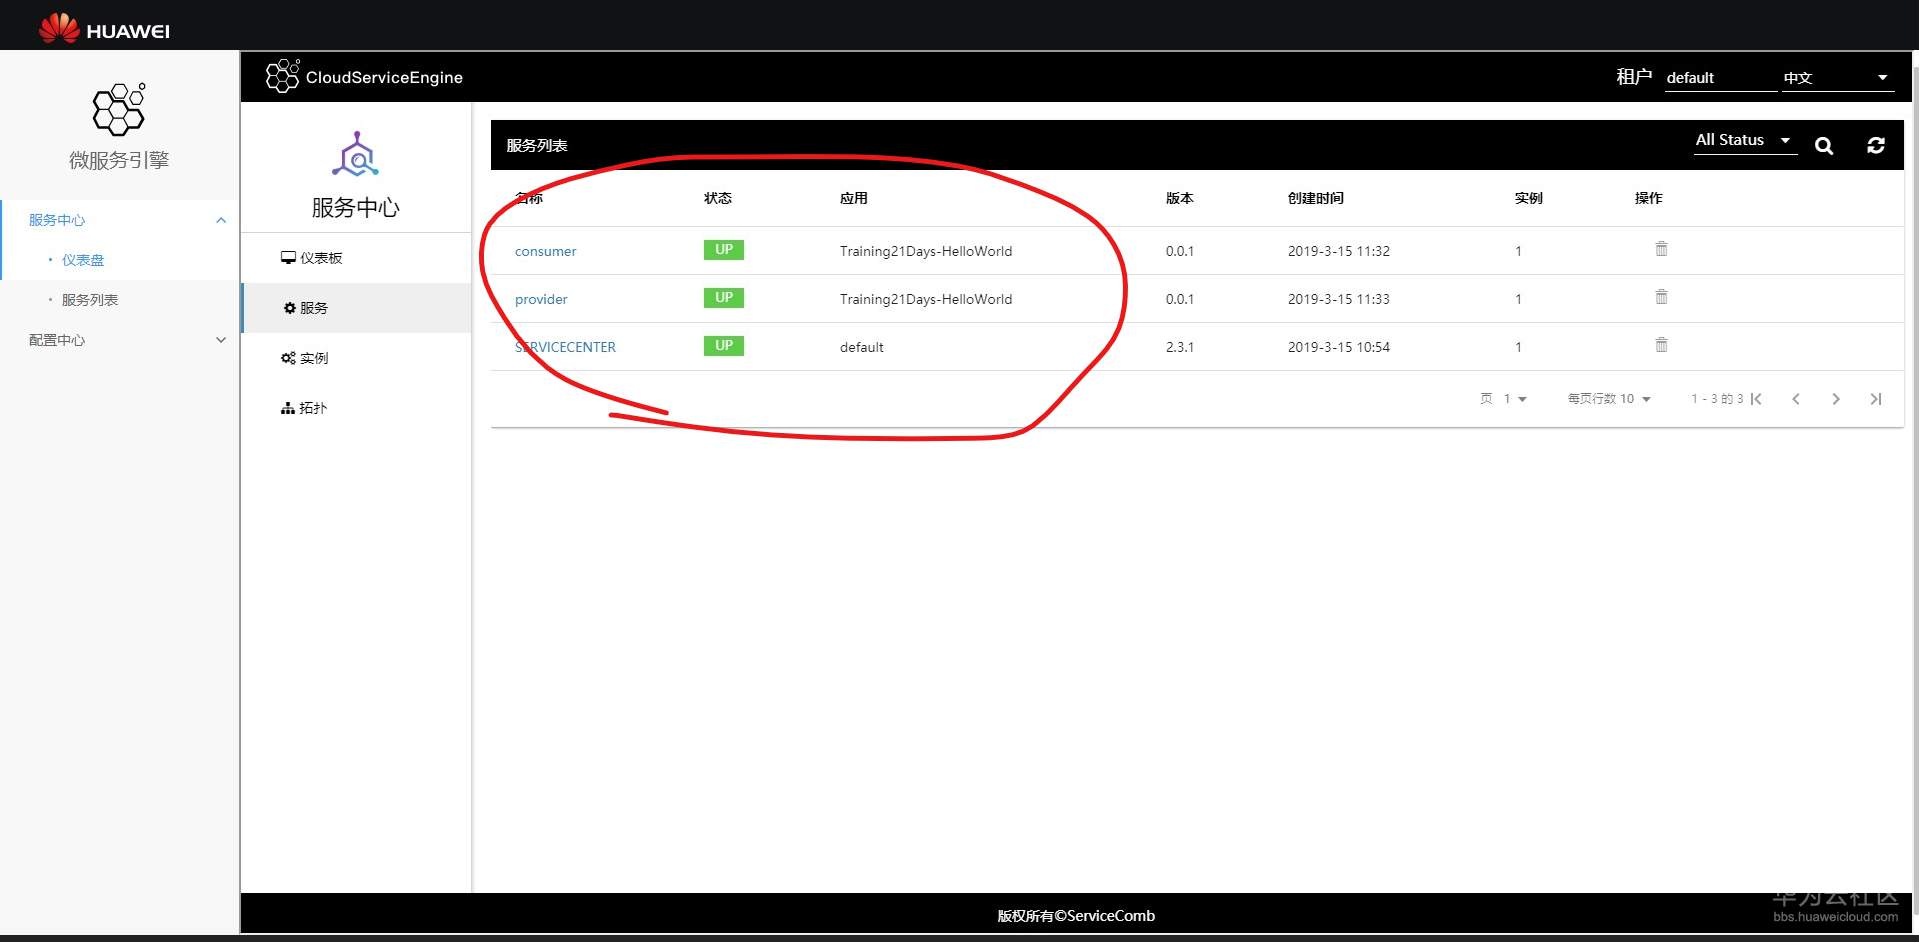
Task: Delete the consumer service
Action: point(1661,249)
